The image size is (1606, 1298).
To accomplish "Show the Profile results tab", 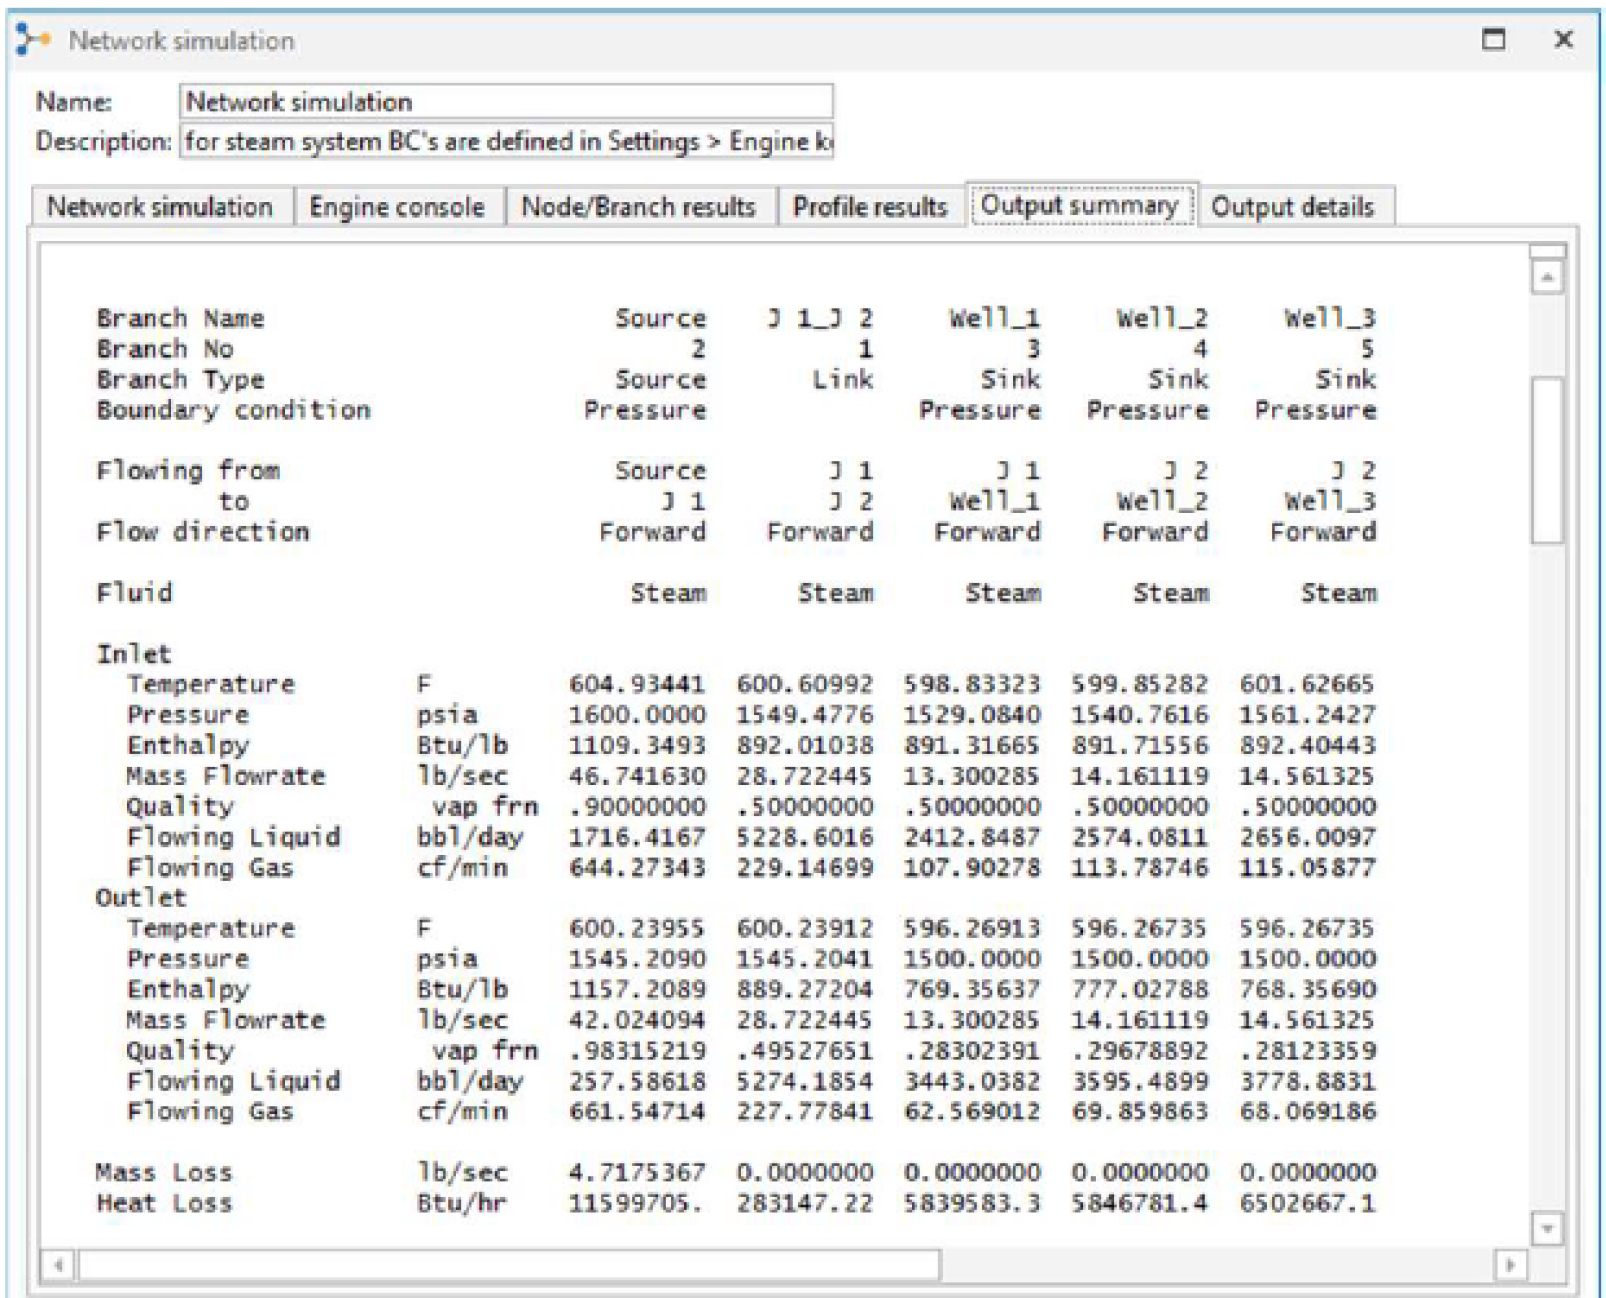I will [869, 207].
